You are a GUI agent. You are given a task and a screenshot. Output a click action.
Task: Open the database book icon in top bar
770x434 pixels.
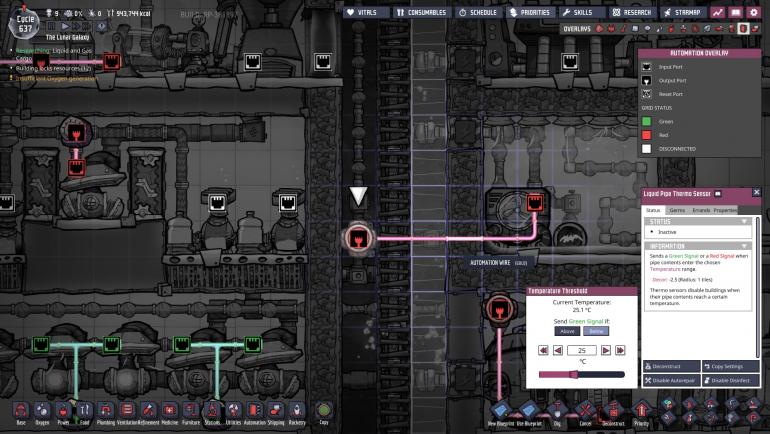pyautogui.click(x=736, y=12)
